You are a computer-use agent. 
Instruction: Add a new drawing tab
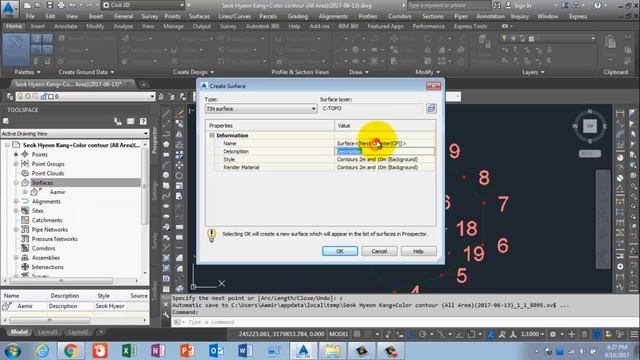pos(143,84)
